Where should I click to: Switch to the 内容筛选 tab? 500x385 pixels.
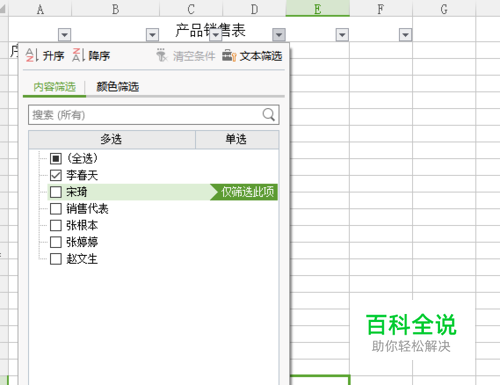pyautogui.click(x=54, y=87)
